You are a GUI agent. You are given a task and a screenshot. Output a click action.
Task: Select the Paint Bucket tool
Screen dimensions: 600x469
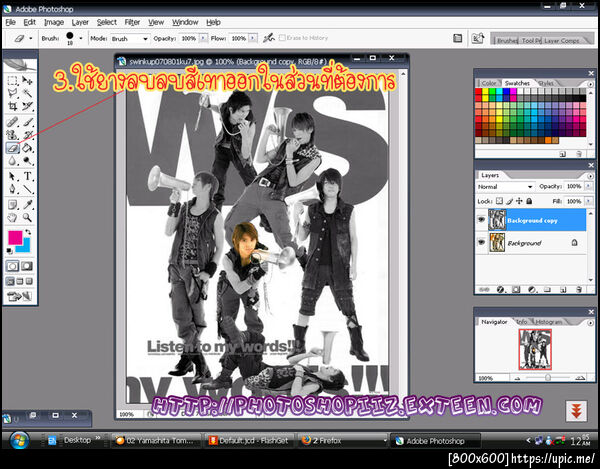click(27, 148)
